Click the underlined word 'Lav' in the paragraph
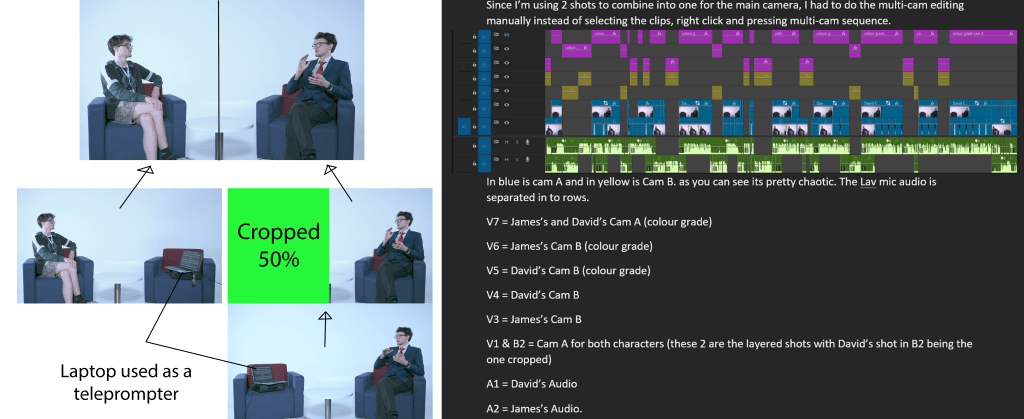1024x419 pixels. [867, 182]
